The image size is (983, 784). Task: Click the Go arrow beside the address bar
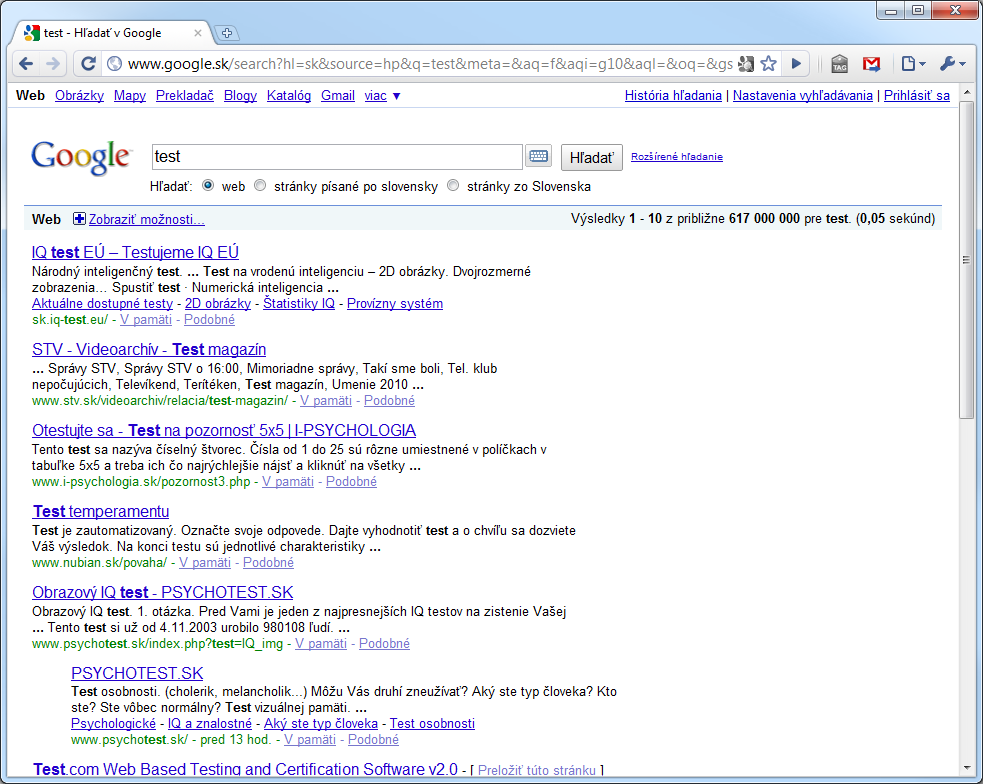[x=796, y=63]
